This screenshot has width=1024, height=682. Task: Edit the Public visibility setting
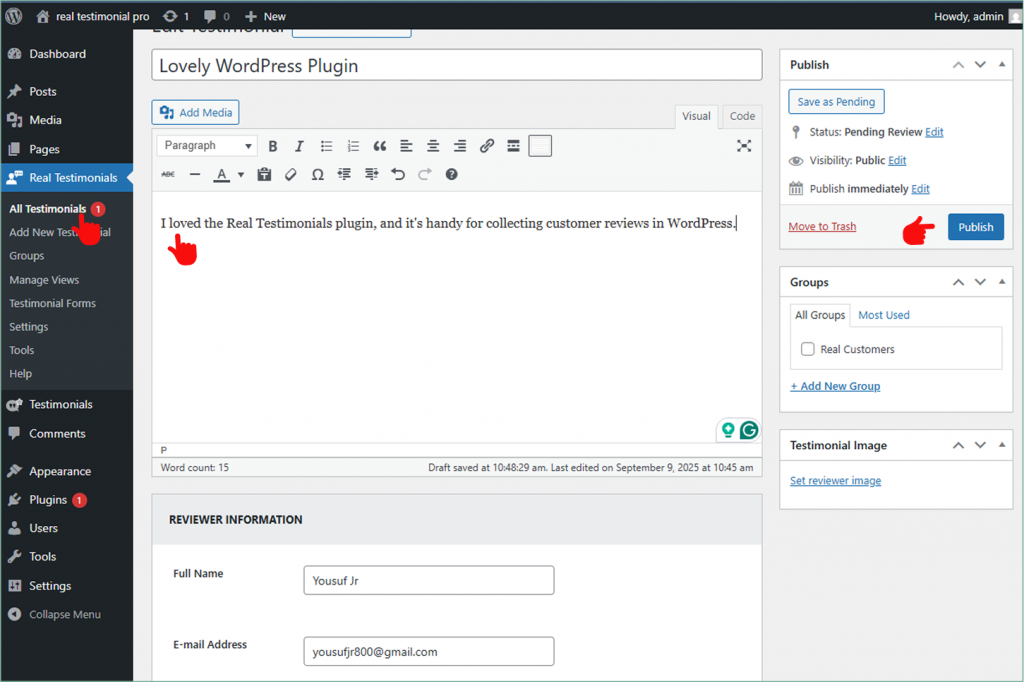(x=897, y=161)
